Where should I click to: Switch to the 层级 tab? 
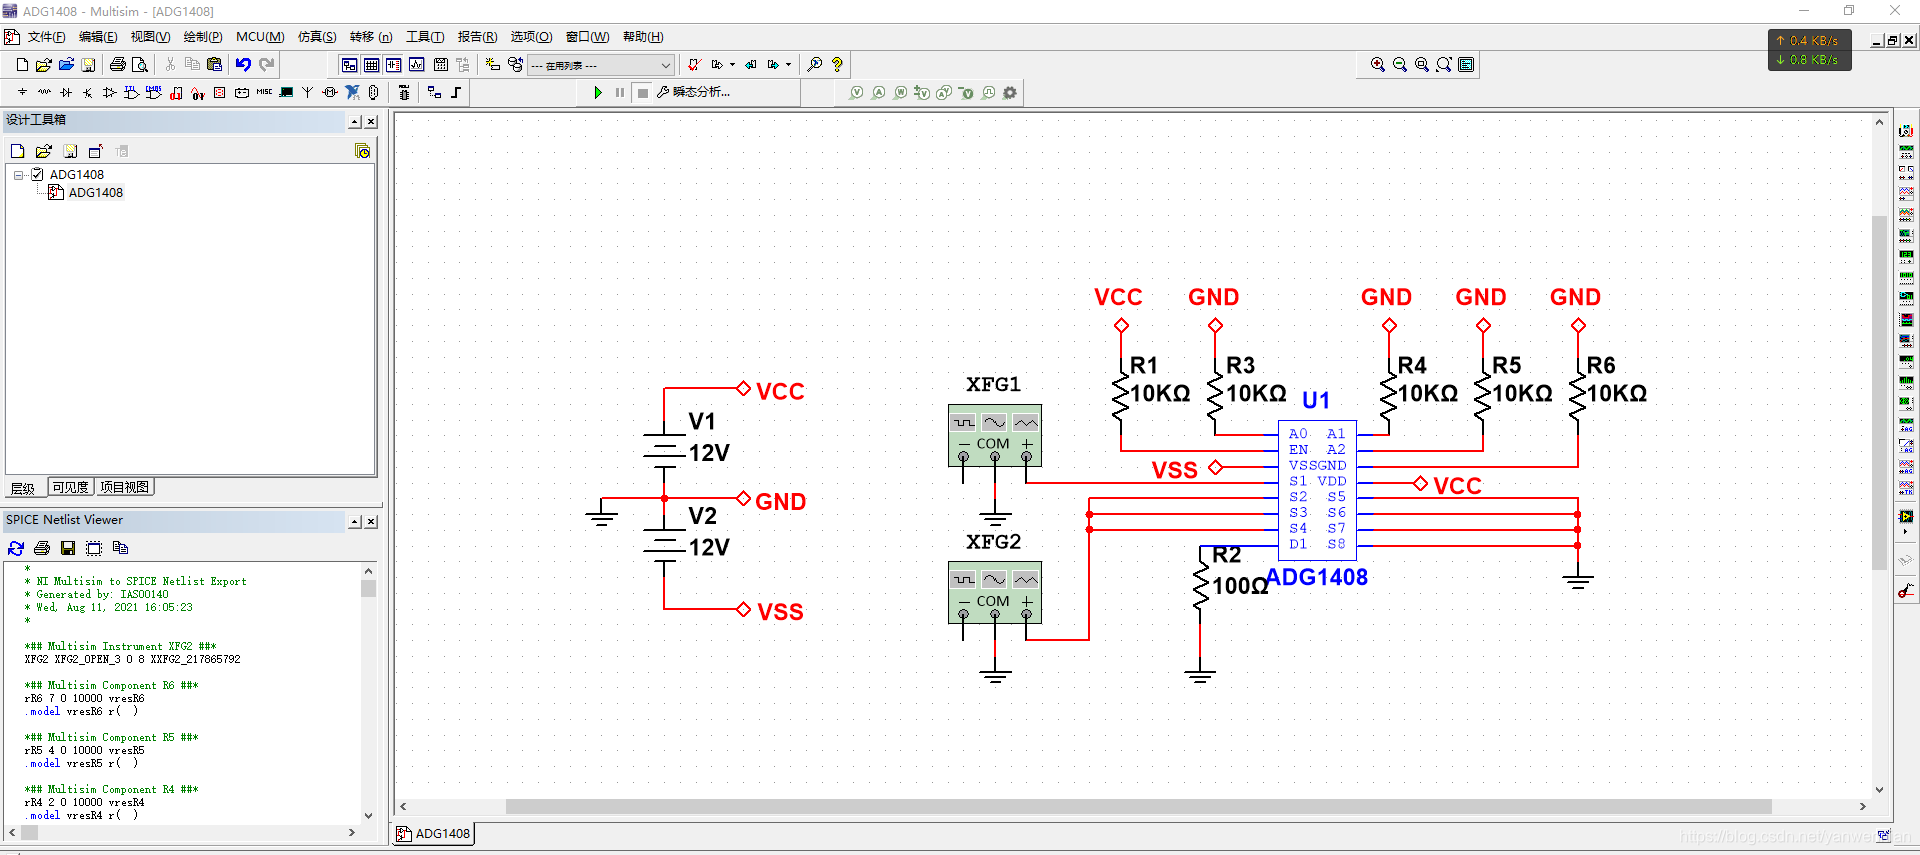point(24,489)
